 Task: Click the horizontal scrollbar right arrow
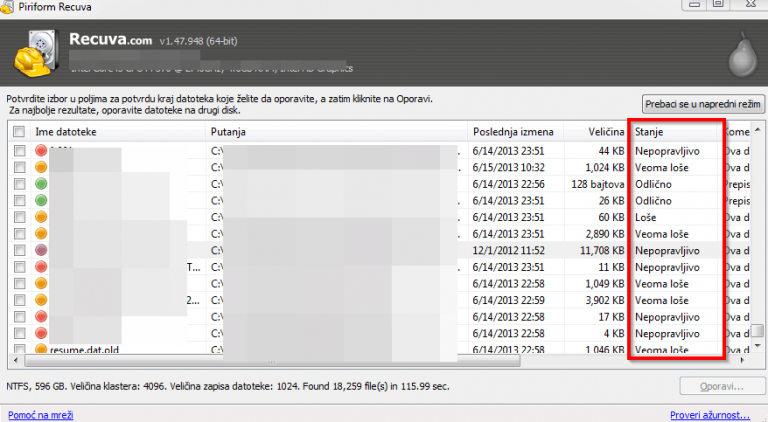tap(743, 361)
